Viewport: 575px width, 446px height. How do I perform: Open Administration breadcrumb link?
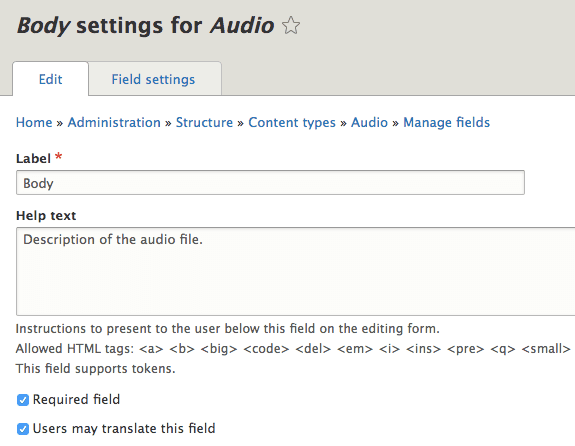point(114,122)
